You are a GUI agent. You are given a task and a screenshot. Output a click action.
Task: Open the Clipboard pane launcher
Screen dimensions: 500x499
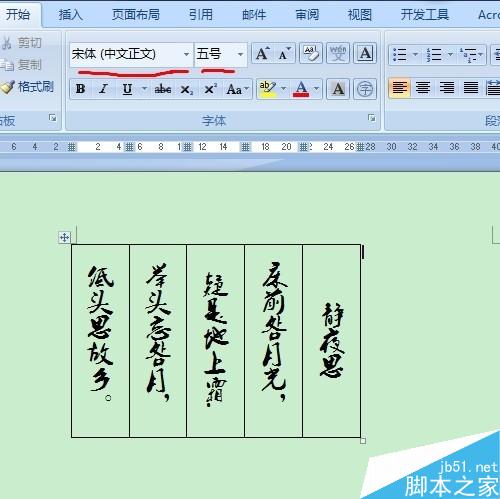[52, 118]
